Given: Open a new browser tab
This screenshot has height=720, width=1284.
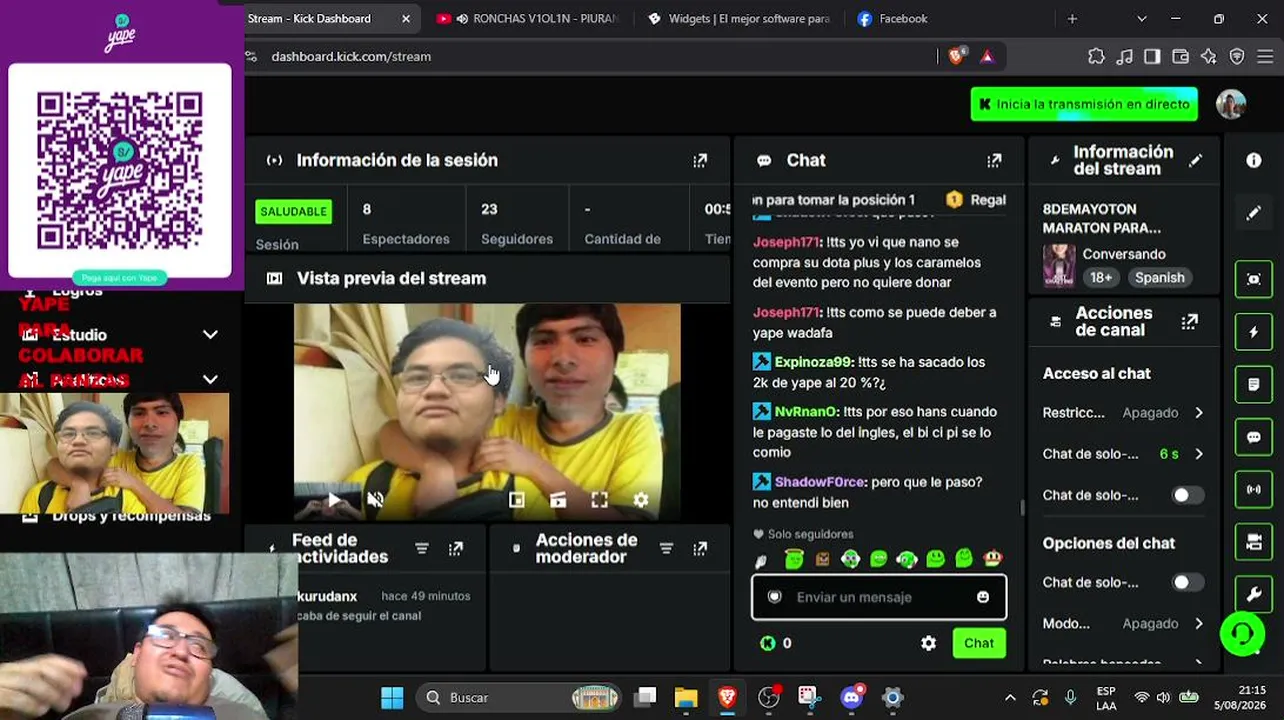Looking at the screenshot, I should pos(1072,18).
